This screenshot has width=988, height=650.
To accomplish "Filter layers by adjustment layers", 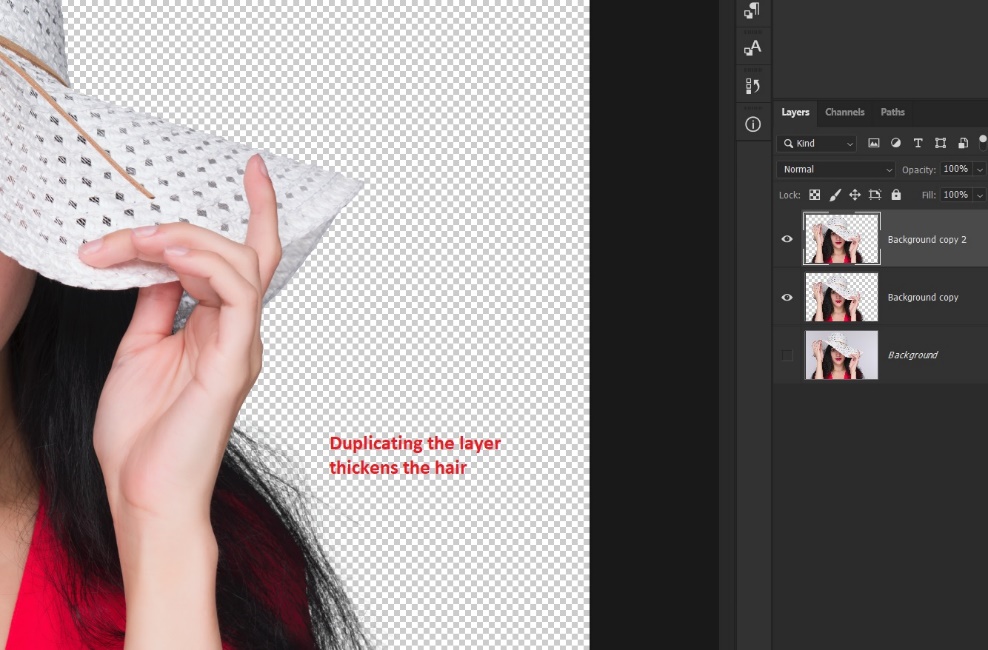I will [x=896, y=144].
